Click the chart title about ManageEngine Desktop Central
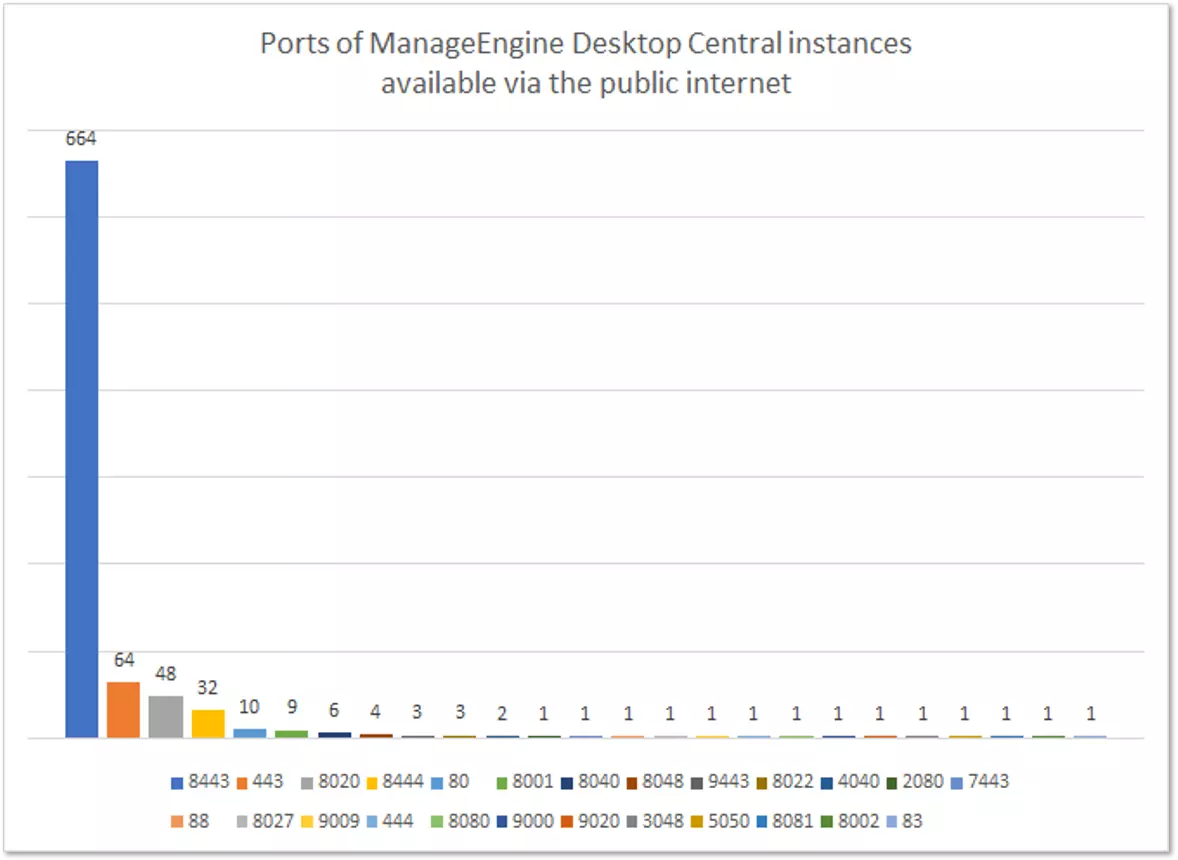Screen dimensions: 1178x860 coord(586,63)
